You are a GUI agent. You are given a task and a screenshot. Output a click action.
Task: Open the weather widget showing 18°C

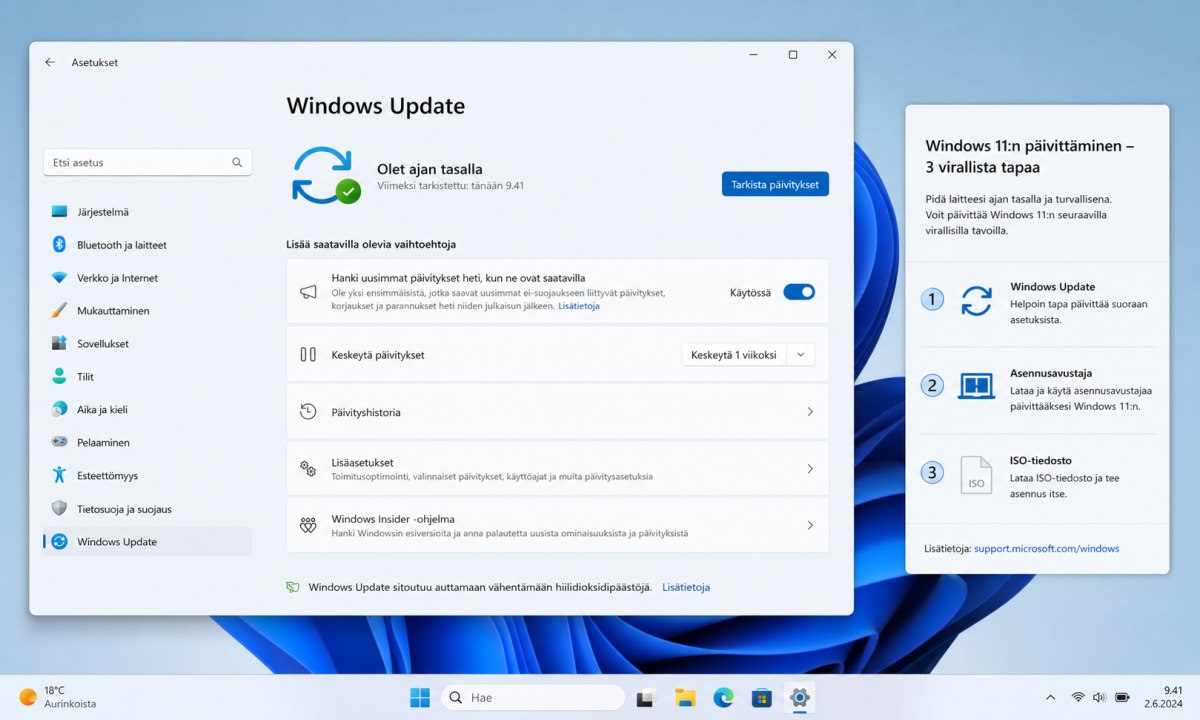pyautogui.click(x=58, y=697)
